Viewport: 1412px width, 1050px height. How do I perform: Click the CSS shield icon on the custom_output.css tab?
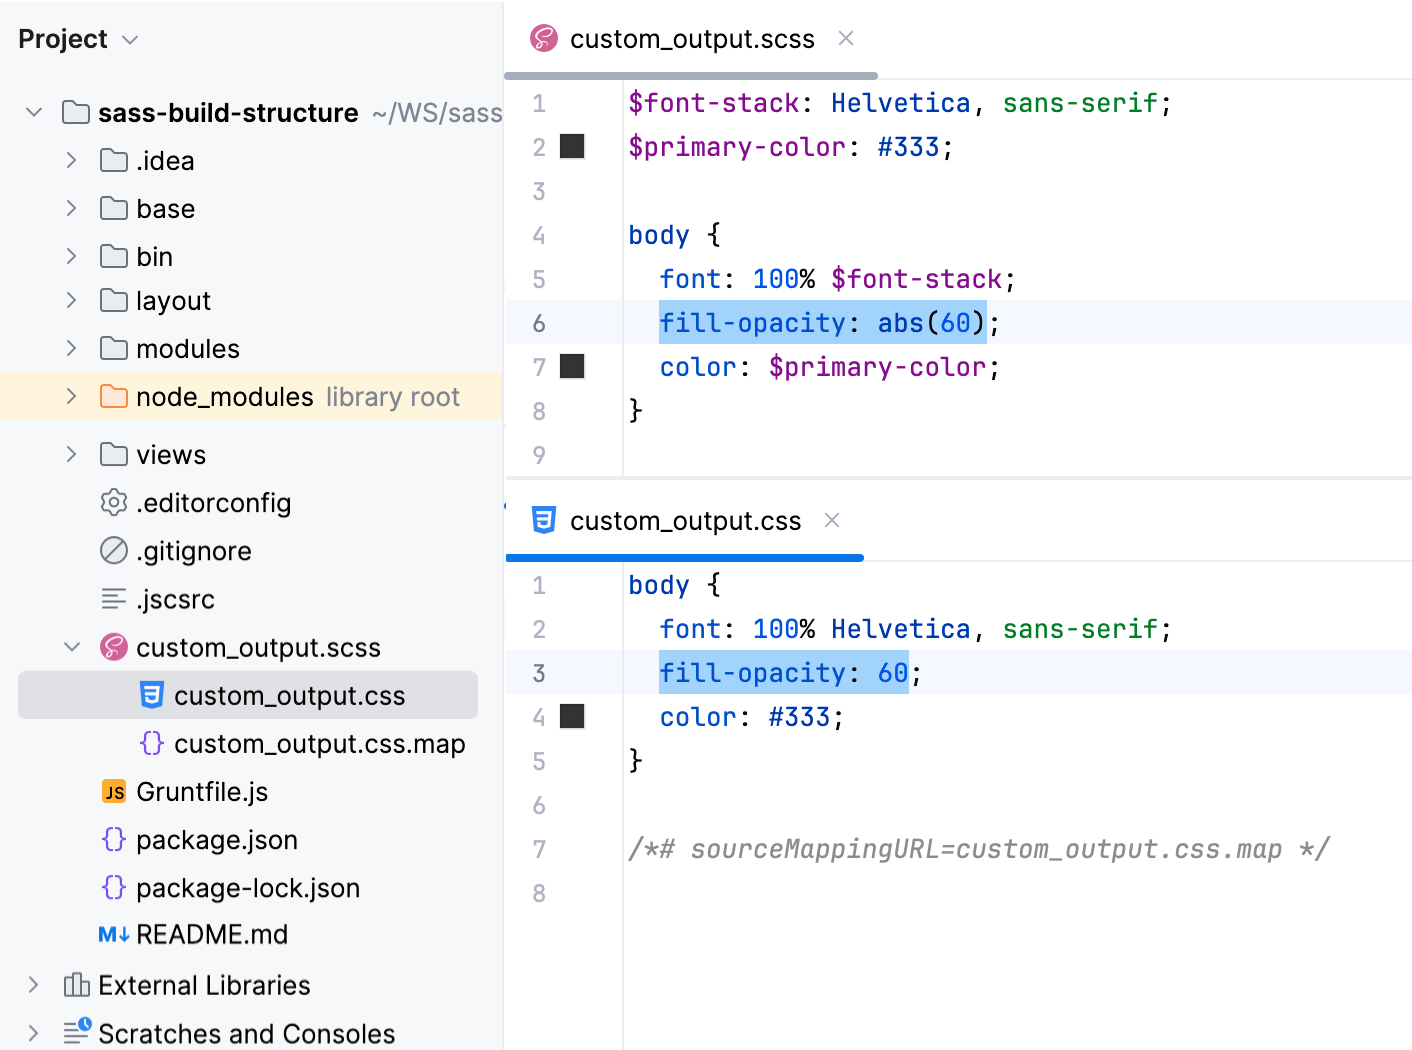click(543, 520)
